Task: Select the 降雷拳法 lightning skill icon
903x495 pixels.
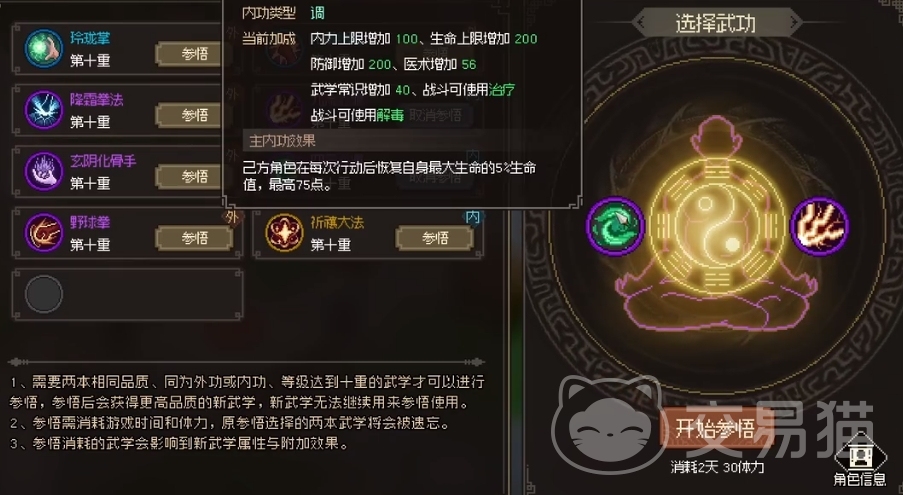Action: tap(43, 110)
